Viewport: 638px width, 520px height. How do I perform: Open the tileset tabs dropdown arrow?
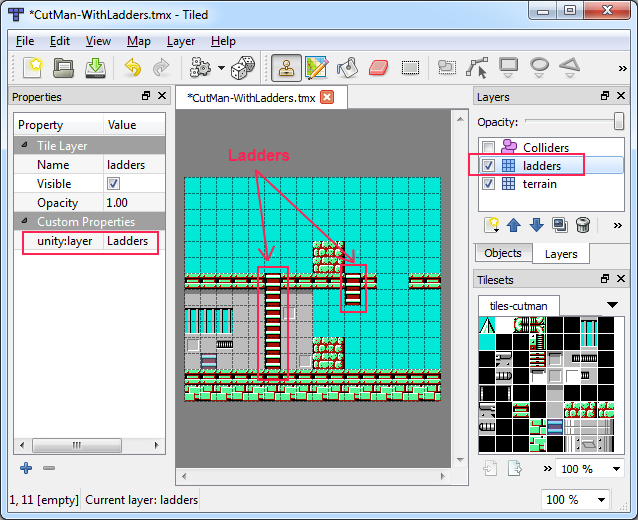point(612,305)
